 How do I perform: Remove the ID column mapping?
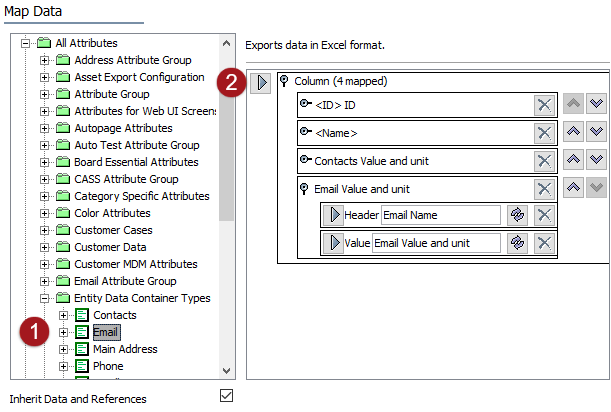coord(543,106)
